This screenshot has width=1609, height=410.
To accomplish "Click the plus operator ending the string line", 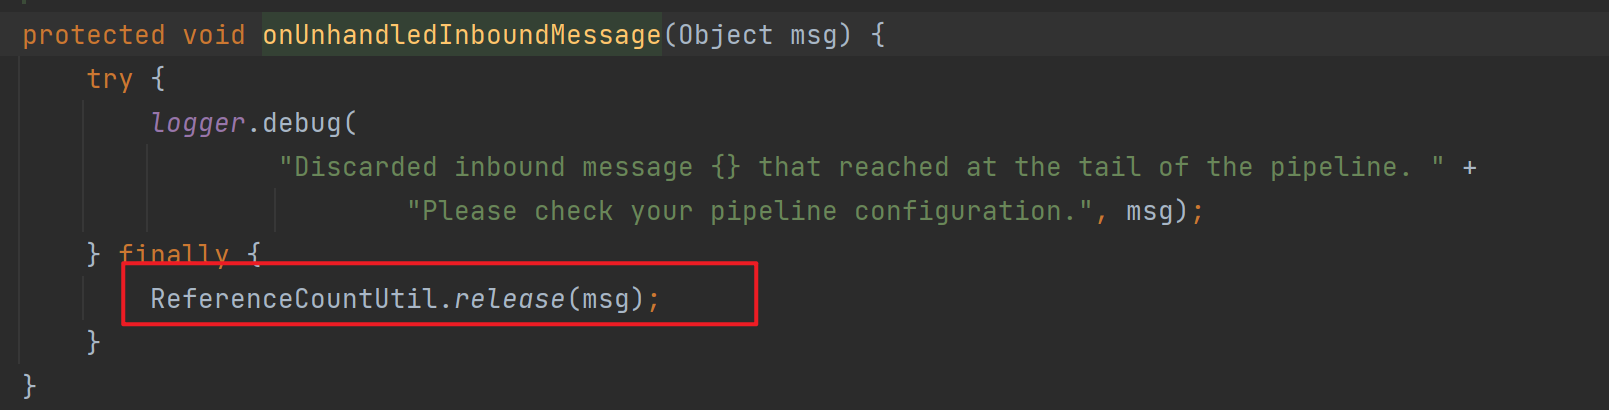I will pos(1469,167).
